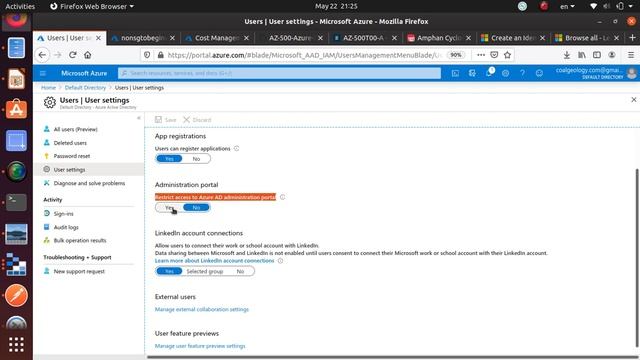Switch to the Create an Identity tab
Image resolution: width=640 pixels, height=360 pixels.
click(513, 38)
